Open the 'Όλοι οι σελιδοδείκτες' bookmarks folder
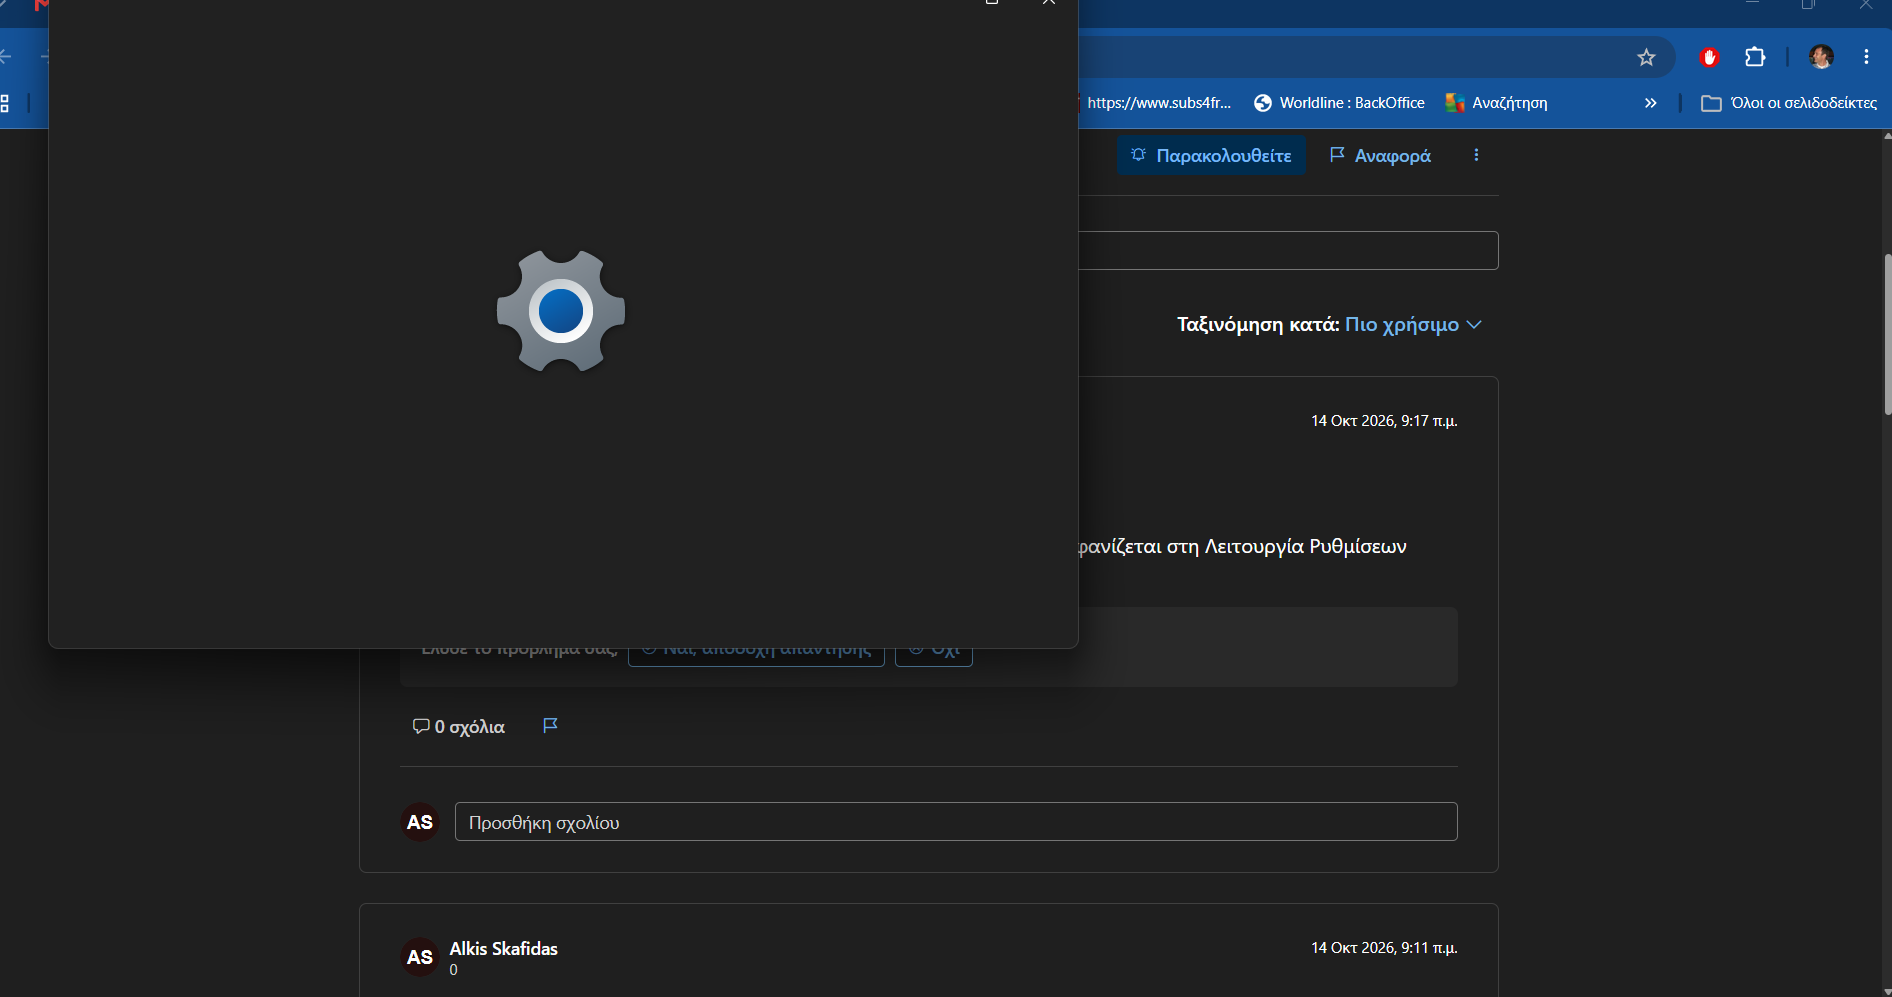 [x=1789, y=103]
